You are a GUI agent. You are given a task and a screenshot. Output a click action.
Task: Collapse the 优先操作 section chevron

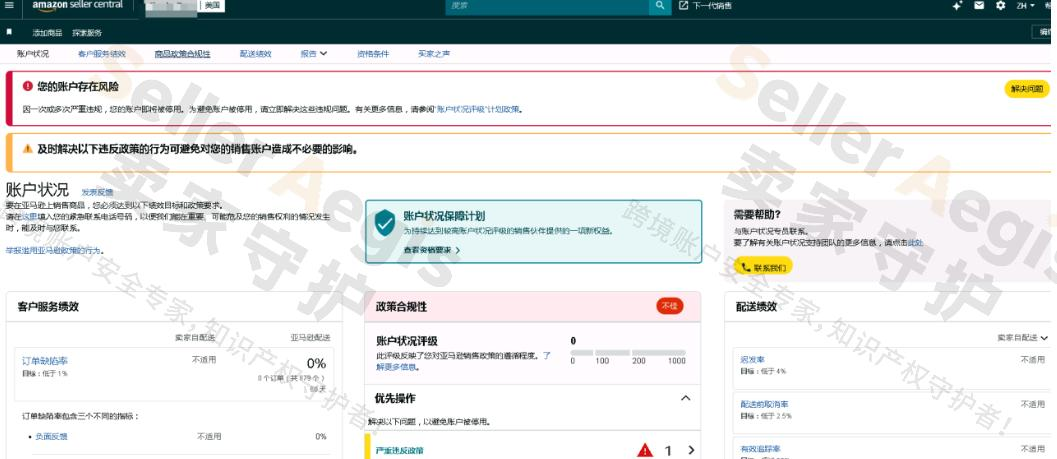[686, 398]
